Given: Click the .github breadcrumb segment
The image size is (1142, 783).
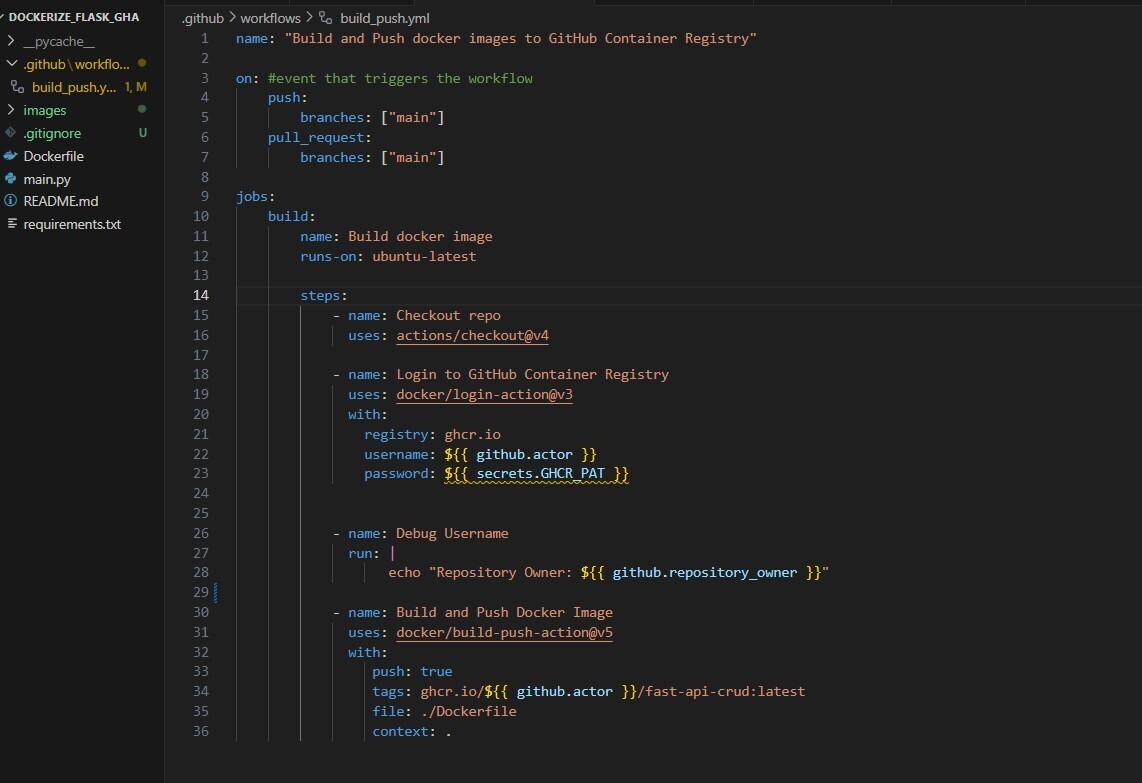Looking at the screenshot, I should pyautogui.click(x=202, y=18).
